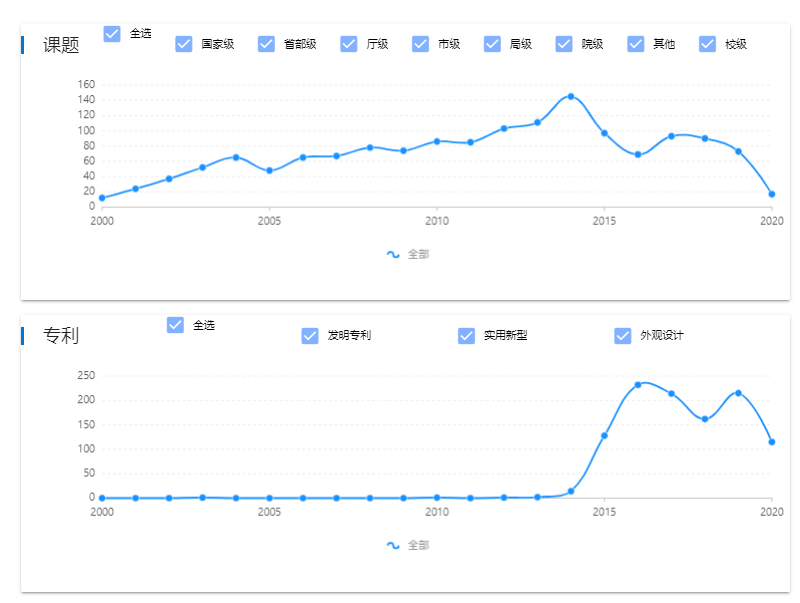
Task: Toggle the 发明专利 checkbox
Action: point(310,336)
